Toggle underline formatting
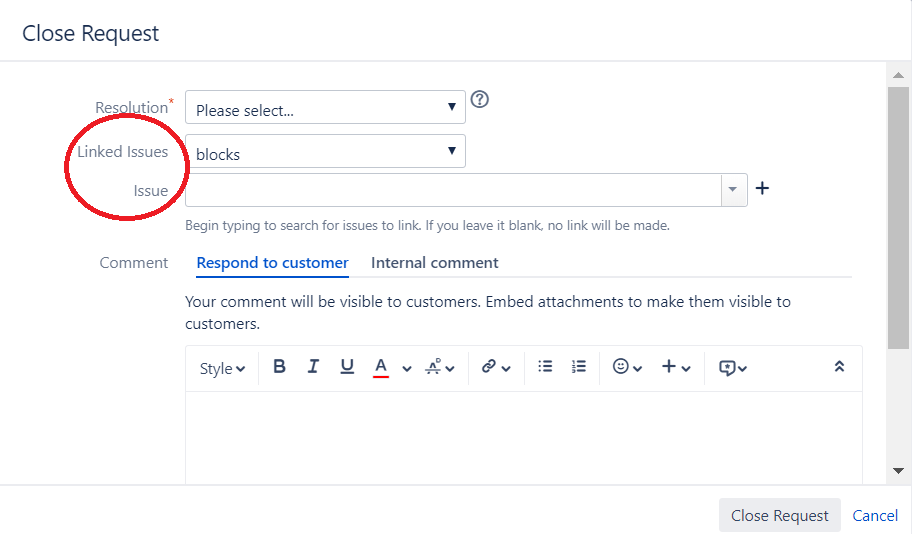The height and width of the screenshot is (534, 912). pos(347,366)
